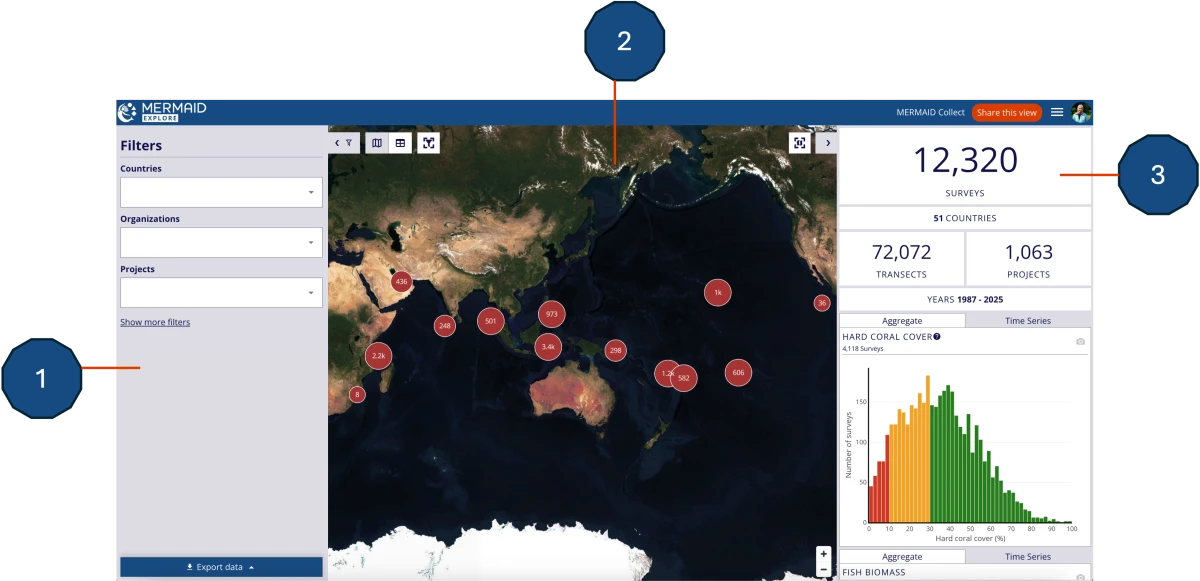Expand the Export data menu
The height and width of the screenshot is (581, 1200).
tap(221, 567)
